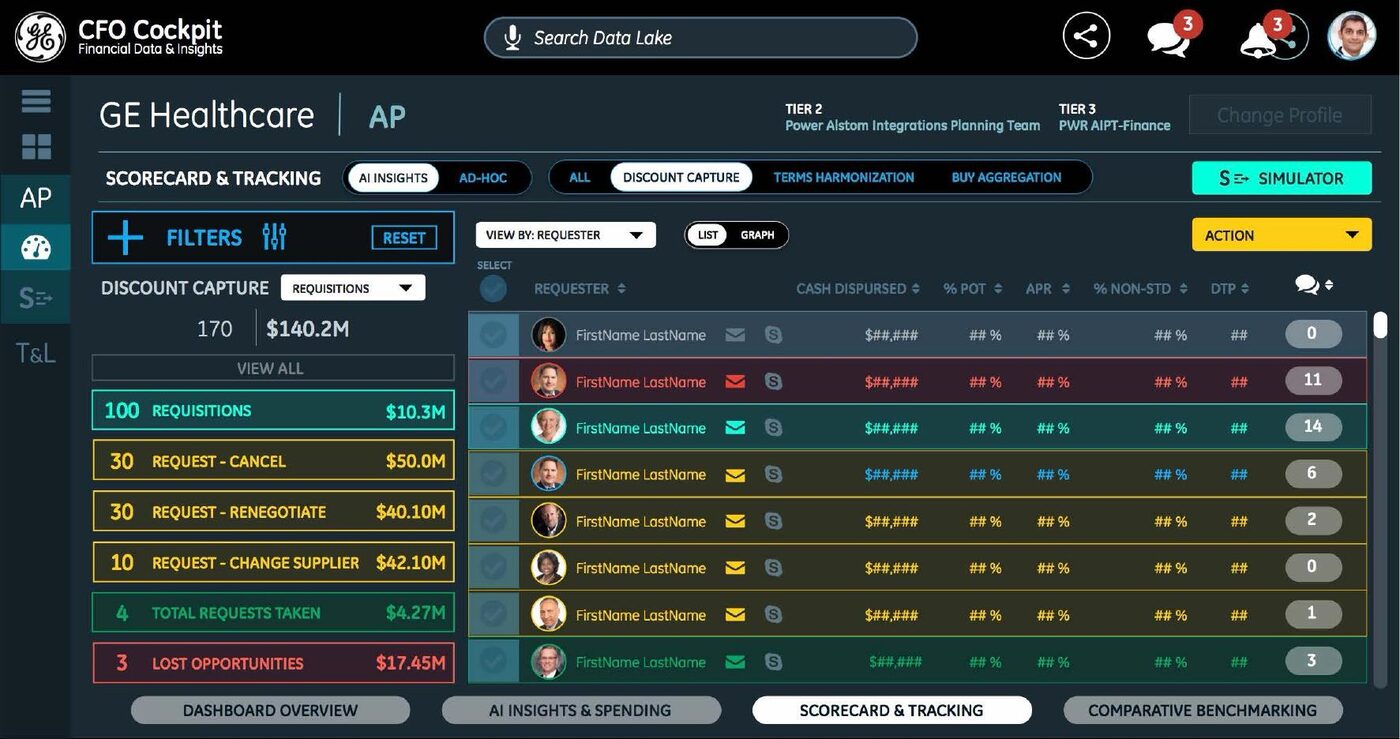
Task: Select the Discount Capture tab
Action: pos(681,177)
